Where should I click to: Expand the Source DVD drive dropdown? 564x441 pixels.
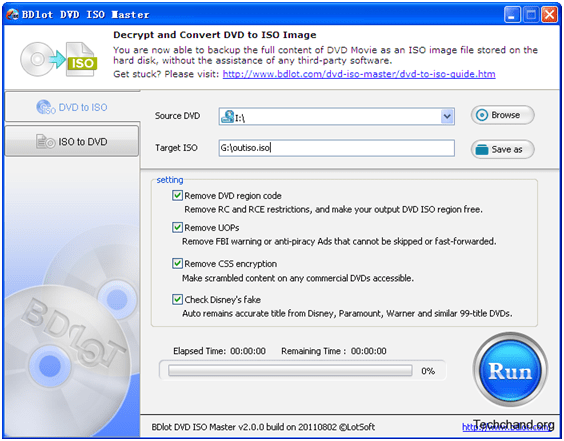[x=447, y=117]
